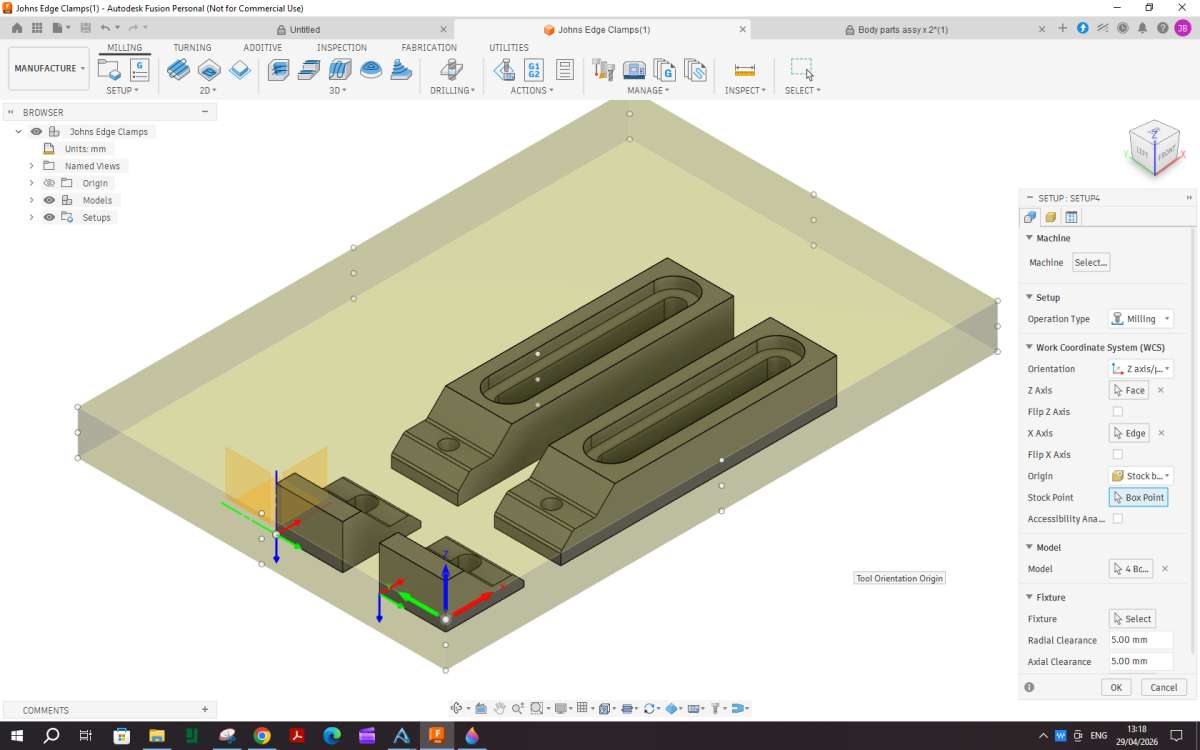
Task: Switch to the UTILITIES ribbon tab
Action: tap(509, 47)
